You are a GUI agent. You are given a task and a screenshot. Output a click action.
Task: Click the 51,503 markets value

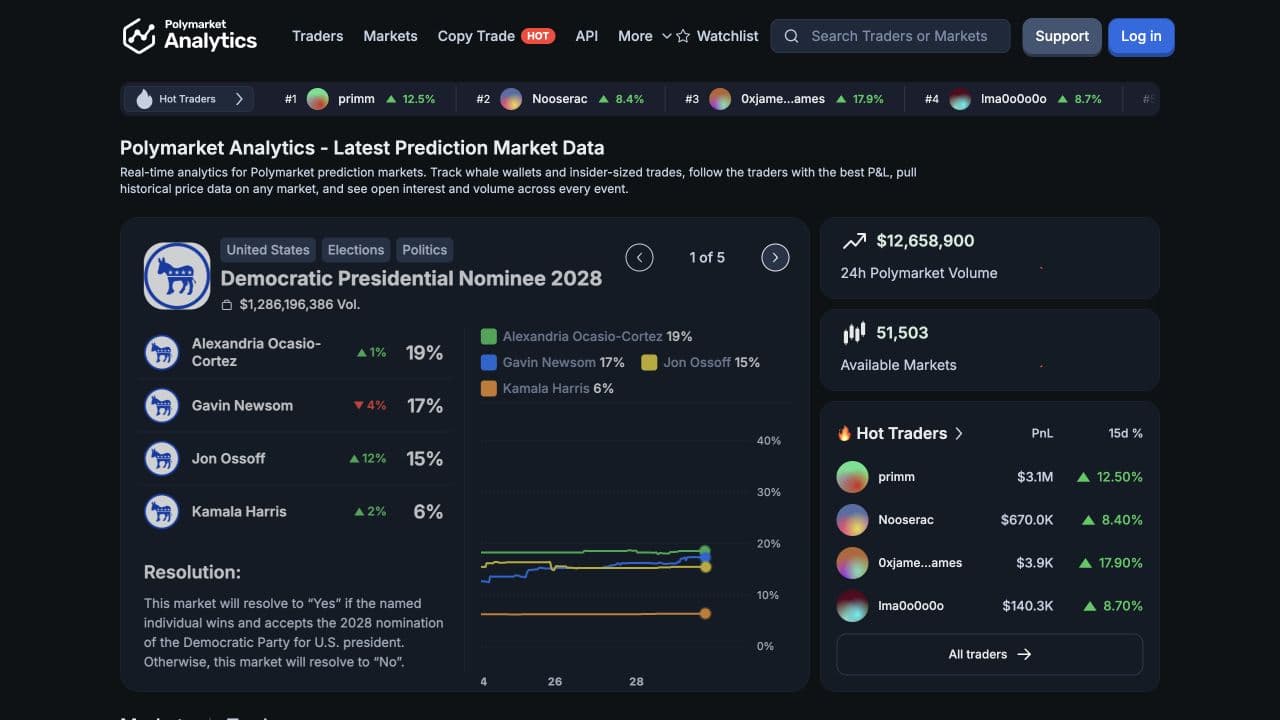902,333
